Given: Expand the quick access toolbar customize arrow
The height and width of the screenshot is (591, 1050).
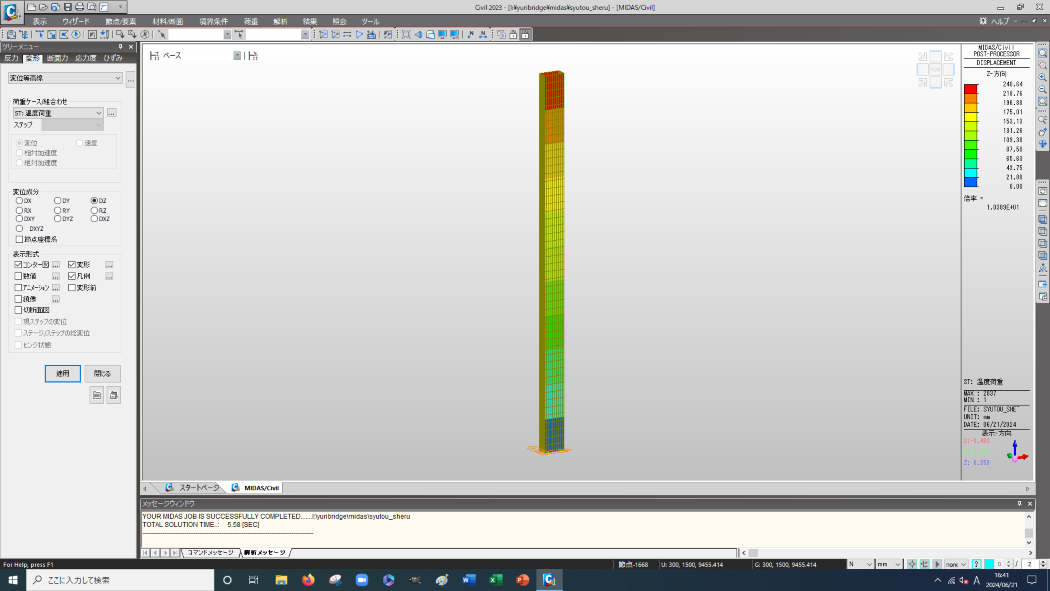Looking at the screenshot, I should 121,7.
